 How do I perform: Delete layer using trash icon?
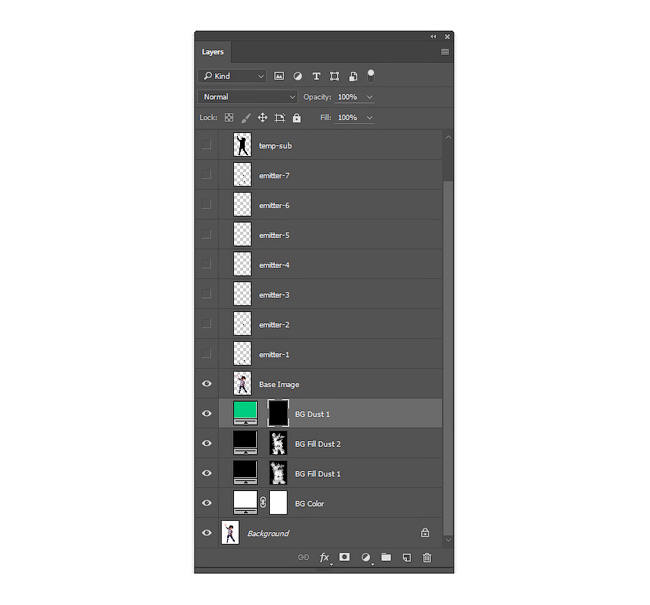pos(427,558)
